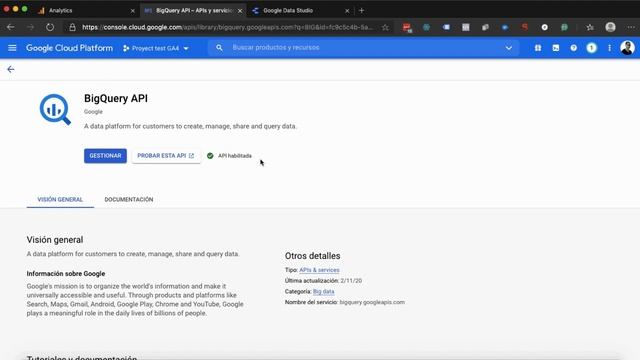Open the three-dot settings menu in Cloud header
This screenshot has width=640, height=360.
point(609,48)
